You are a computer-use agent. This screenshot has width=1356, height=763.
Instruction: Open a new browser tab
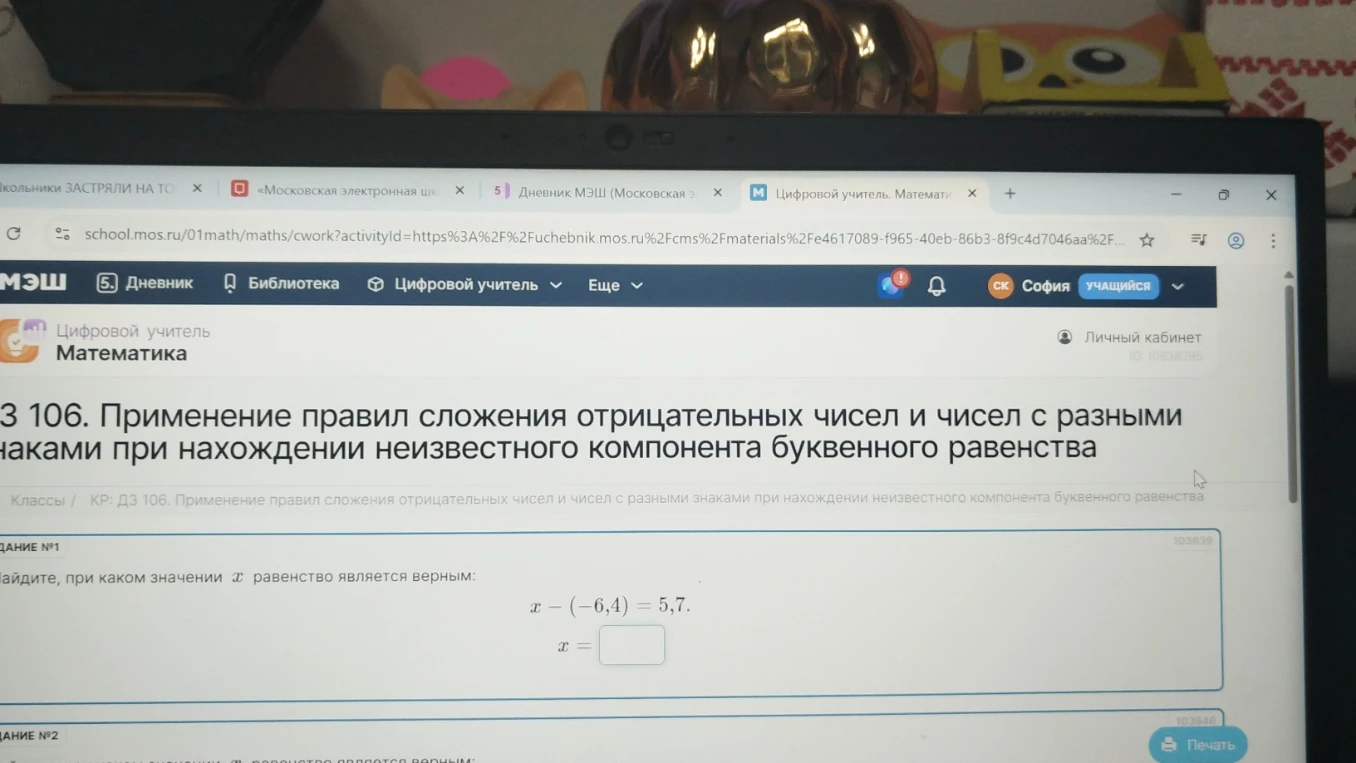[1010, 194]
